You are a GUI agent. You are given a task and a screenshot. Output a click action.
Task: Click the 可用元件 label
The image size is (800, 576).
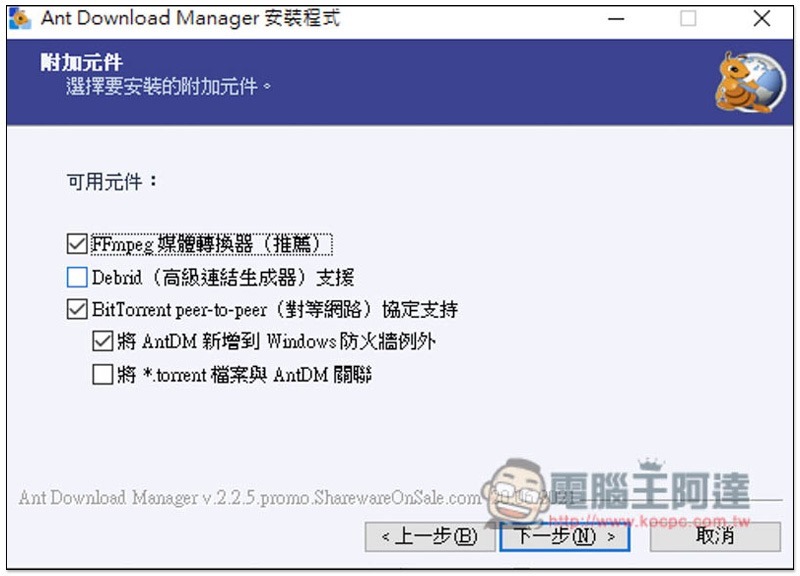click(112, 181)
